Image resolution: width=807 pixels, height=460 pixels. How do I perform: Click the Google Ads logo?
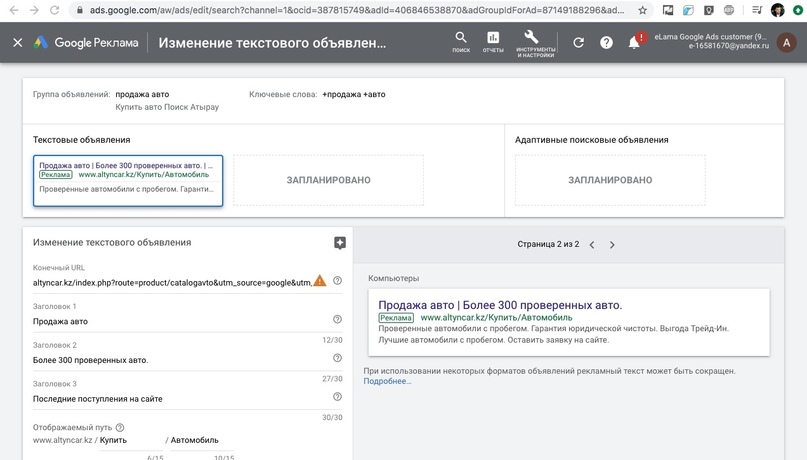(x=86, y=43)
